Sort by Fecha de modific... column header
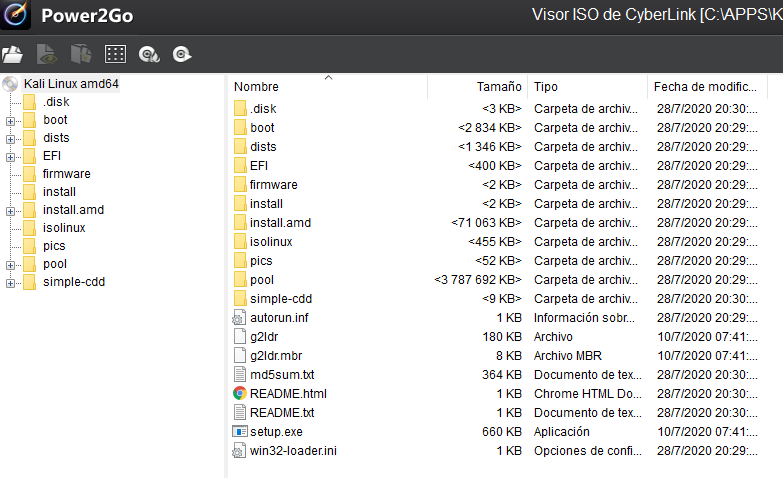Image resolution: width=783 pixels, height=478 pixels. 707,86
